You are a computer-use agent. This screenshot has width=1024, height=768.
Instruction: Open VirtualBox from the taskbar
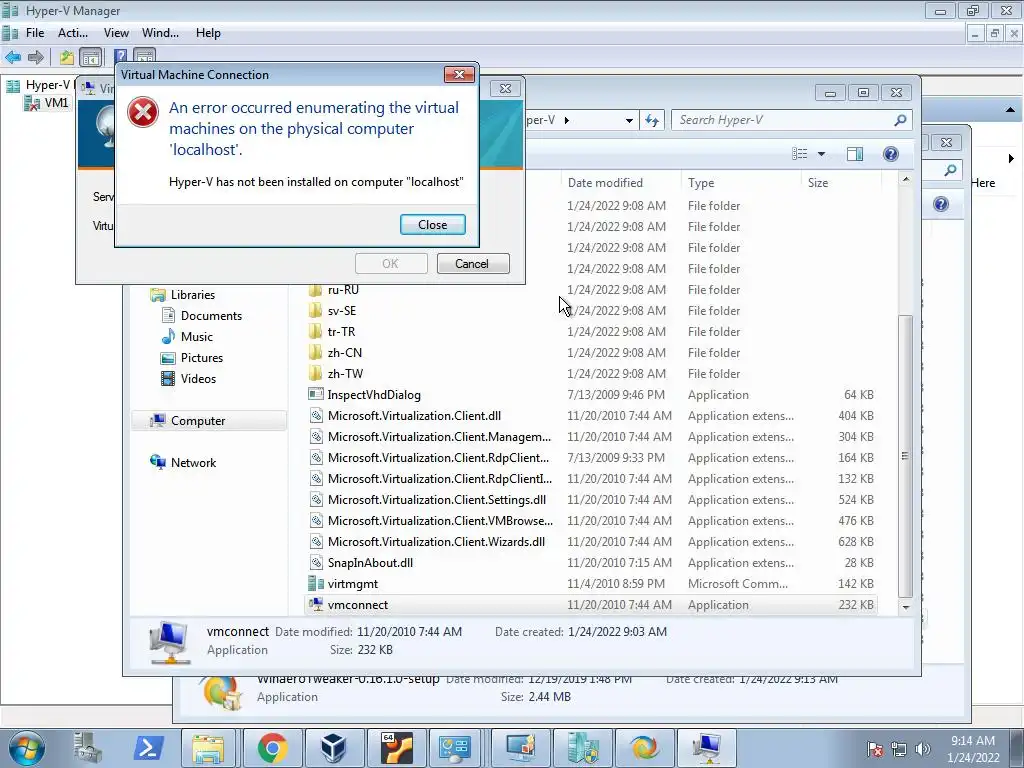coord(333,748)
